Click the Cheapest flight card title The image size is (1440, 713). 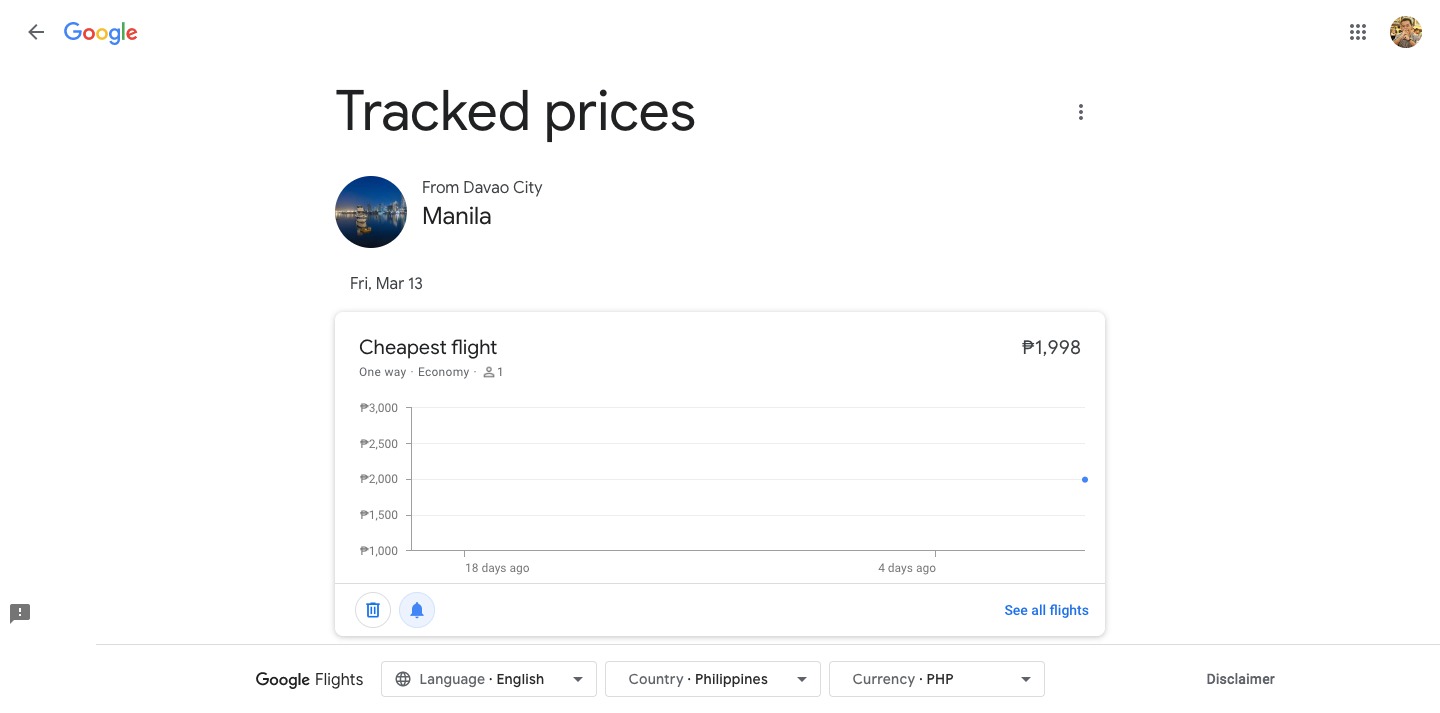tap(428, 347)
